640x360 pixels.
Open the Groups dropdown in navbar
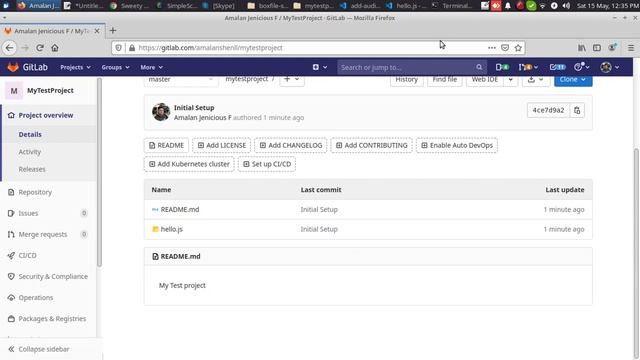116,67
